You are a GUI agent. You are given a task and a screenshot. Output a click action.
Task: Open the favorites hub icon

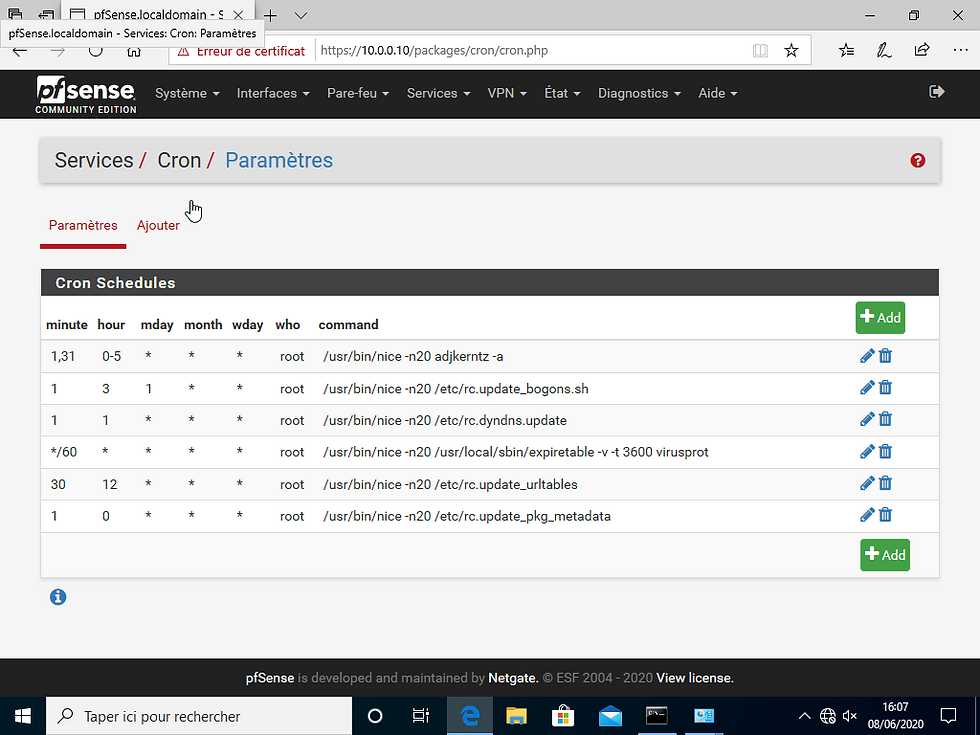(x=846, y=51)
